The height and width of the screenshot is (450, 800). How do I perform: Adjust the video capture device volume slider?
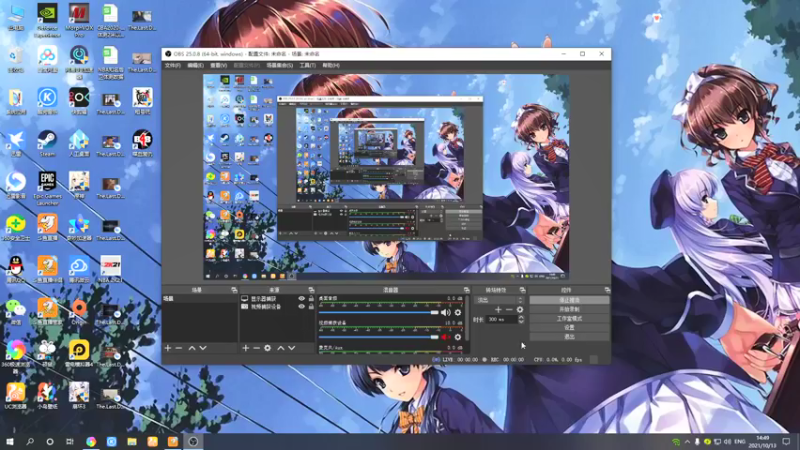(379, 337)
